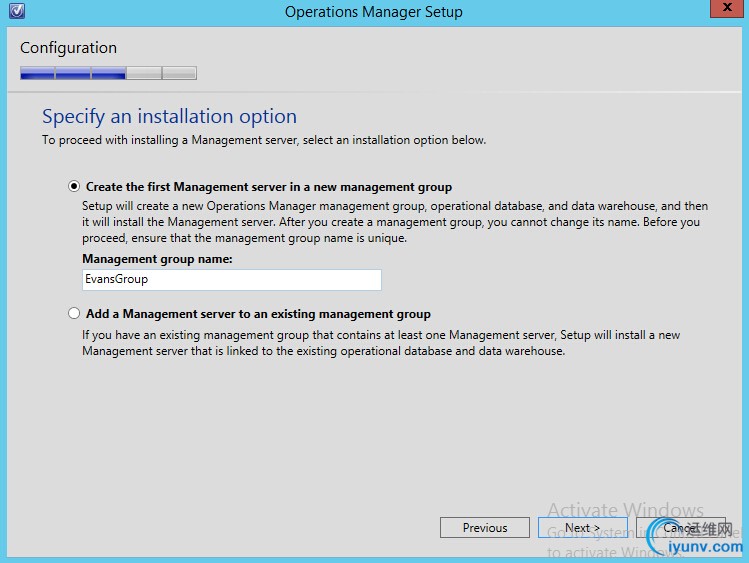This screenshot has height=563, width=749.
Task: Click the bold "Add a Management server" label text
Action: point(258,314)
